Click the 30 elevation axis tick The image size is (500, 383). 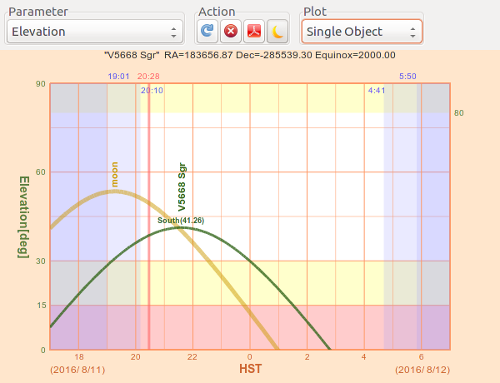[x=41, y=261]
